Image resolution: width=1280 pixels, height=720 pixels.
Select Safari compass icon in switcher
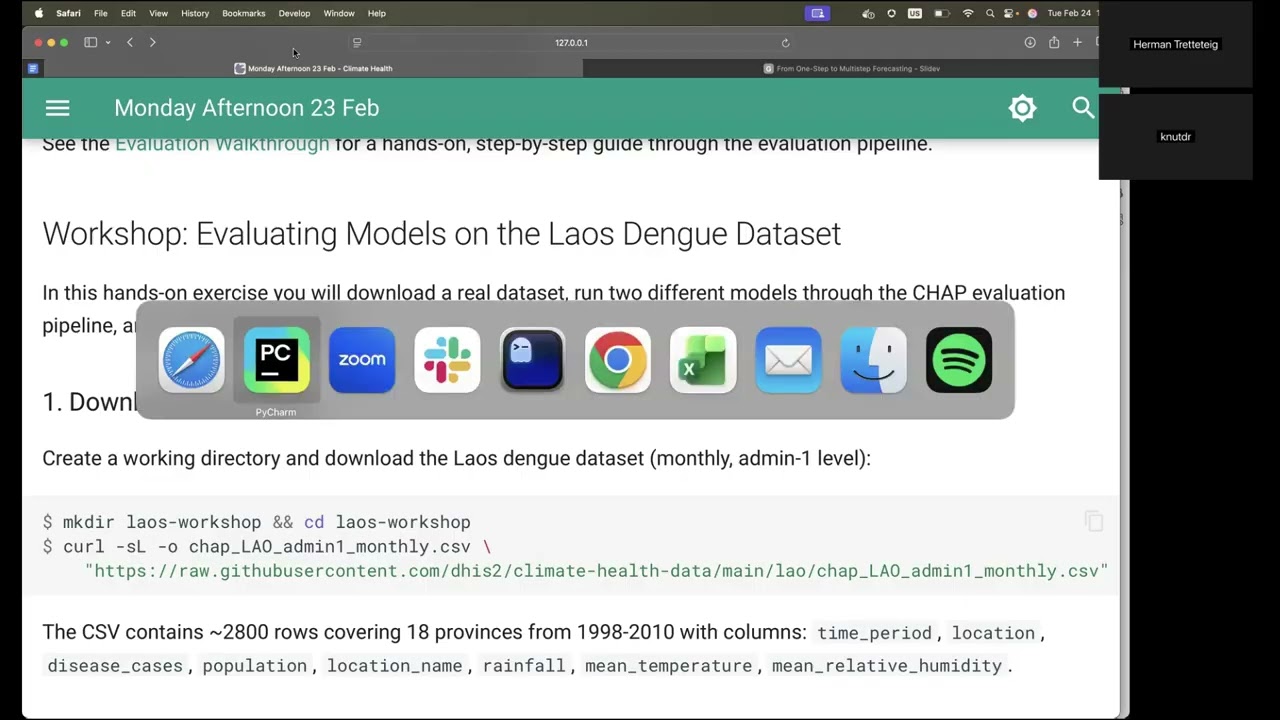pyautogui.click(x=191, y=360)
